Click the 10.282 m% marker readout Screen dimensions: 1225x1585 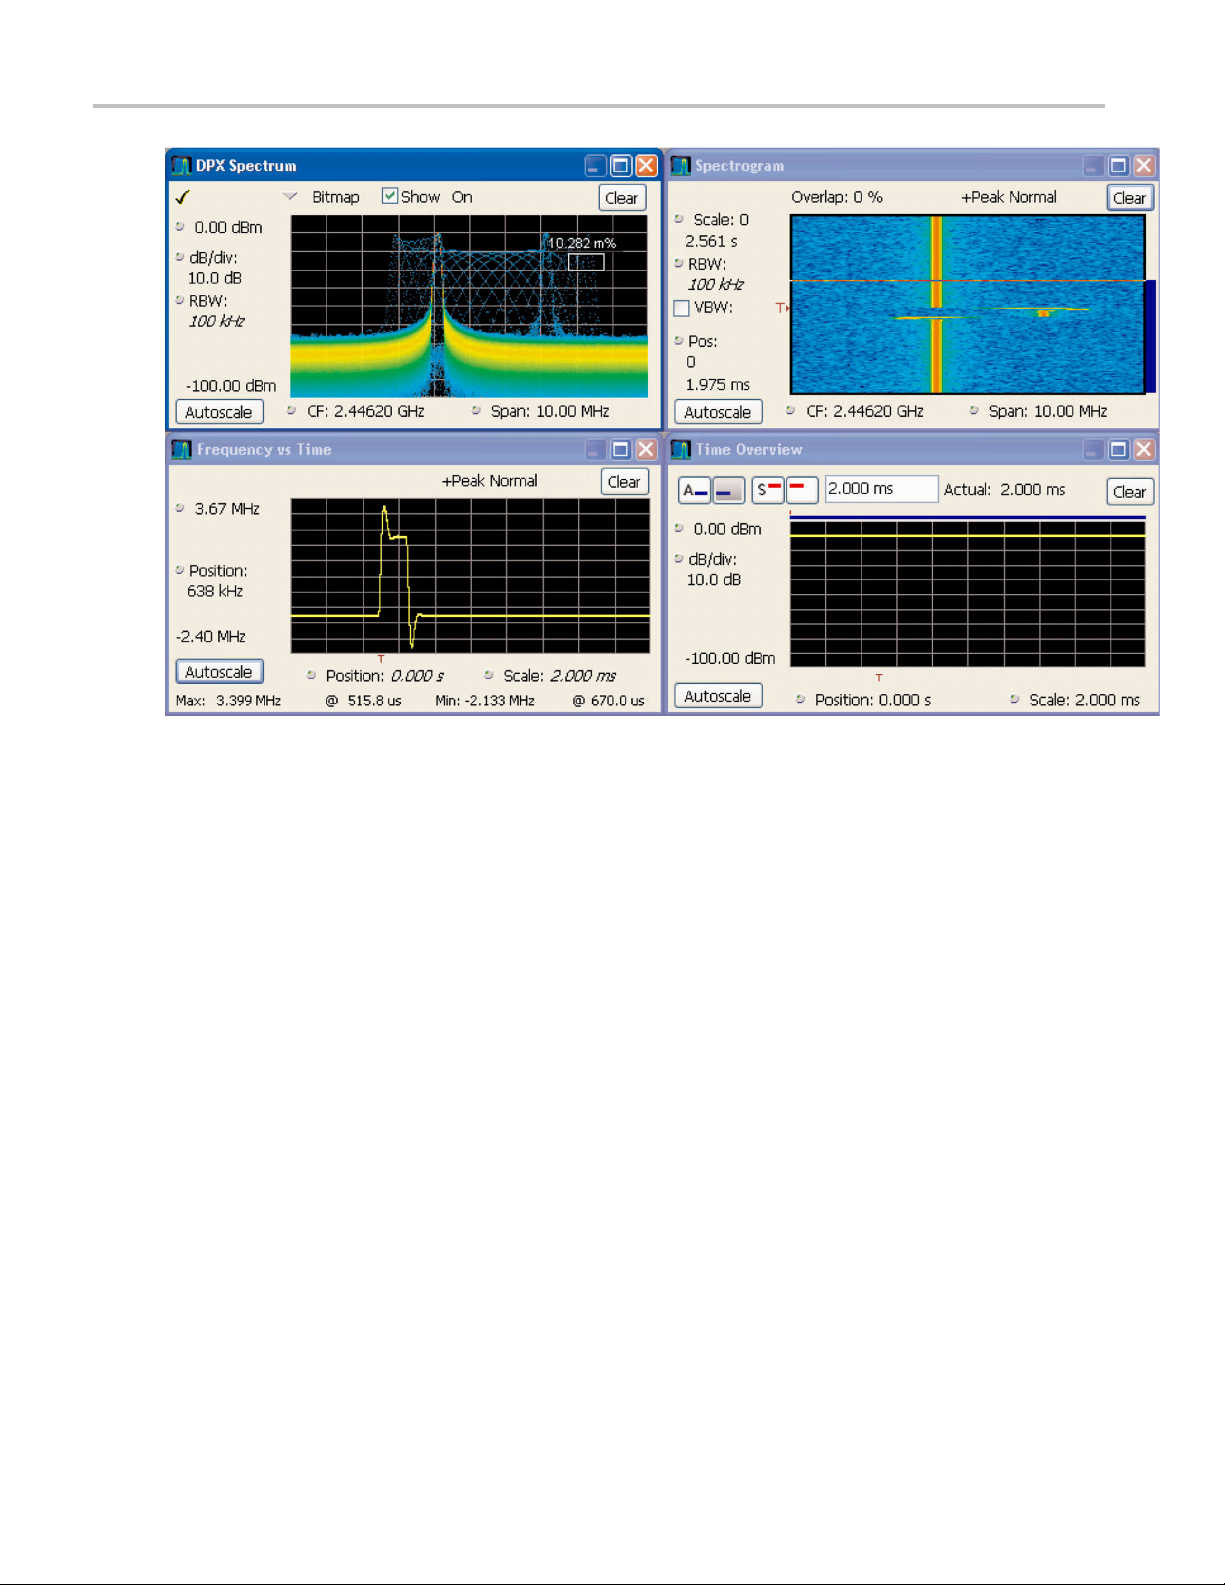(x=581, y=243)
